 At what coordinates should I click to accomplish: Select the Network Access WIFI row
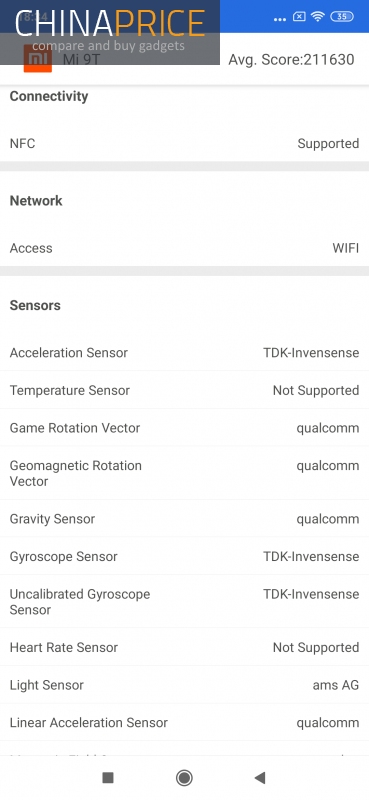point(184,248)
